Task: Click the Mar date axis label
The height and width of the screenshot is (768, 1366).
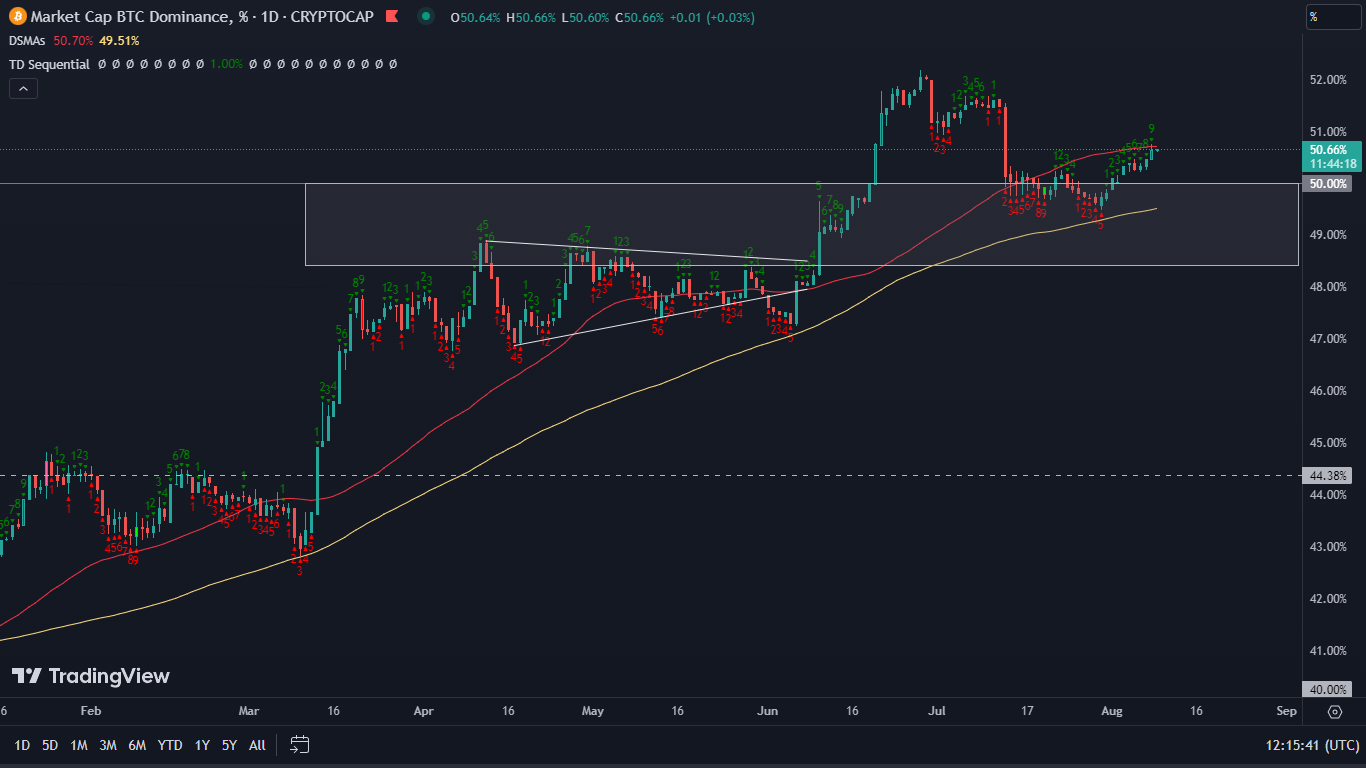Action: pyautogui.click(x=249, y=711)
